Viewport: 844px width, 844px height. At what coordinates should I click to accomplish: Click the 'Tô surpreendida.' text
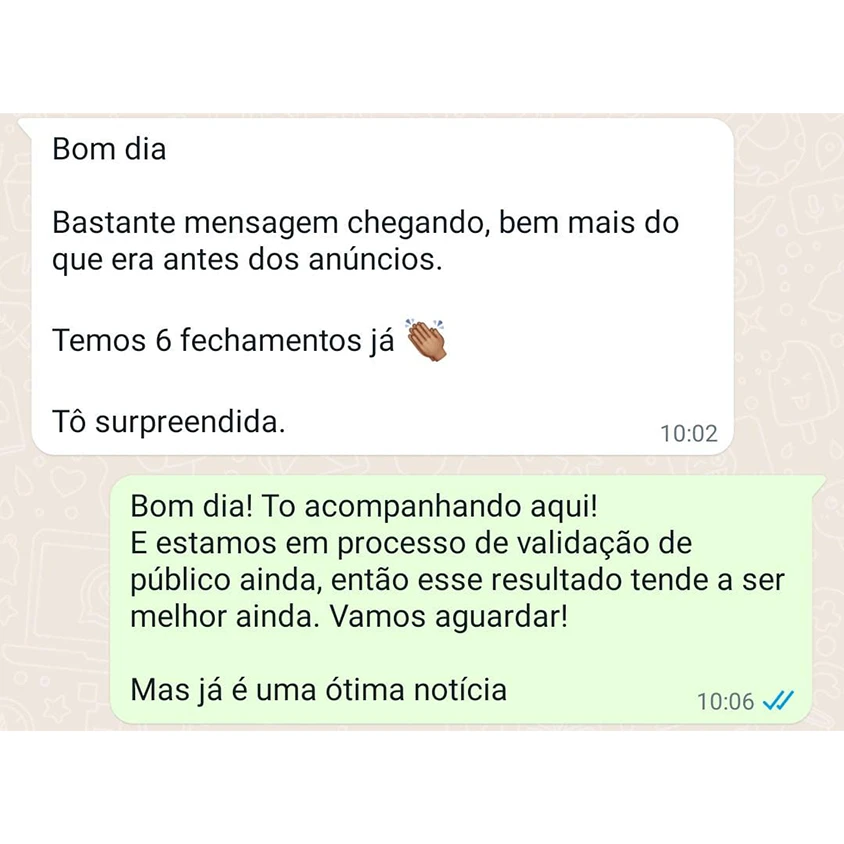[x=168, y=421]
